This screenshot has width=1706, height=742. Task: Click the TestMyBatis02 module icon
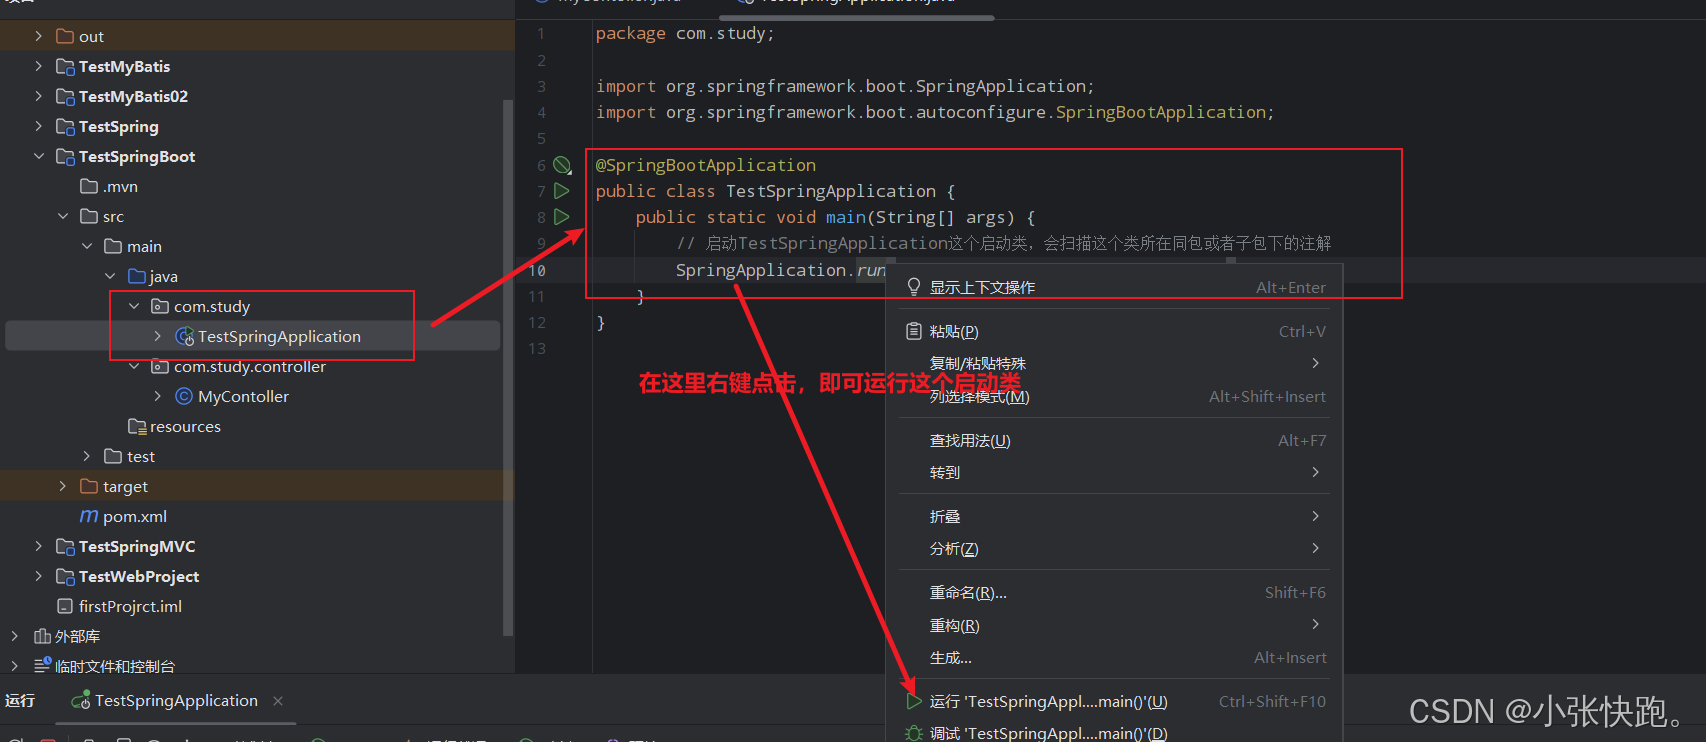(65, 97)
